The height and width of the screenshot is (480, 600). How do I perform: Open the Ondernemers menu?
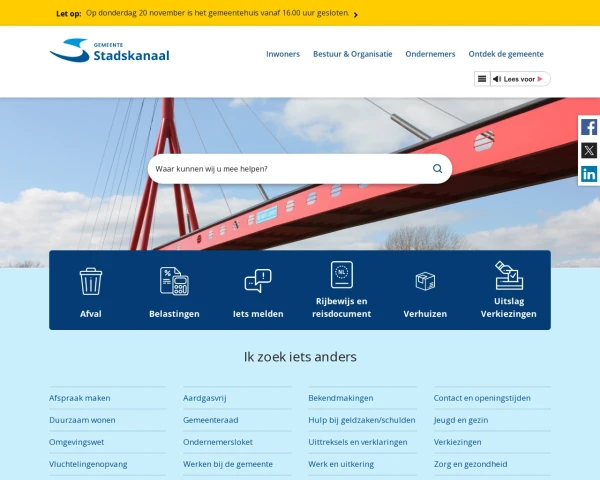tap(430, 54)
